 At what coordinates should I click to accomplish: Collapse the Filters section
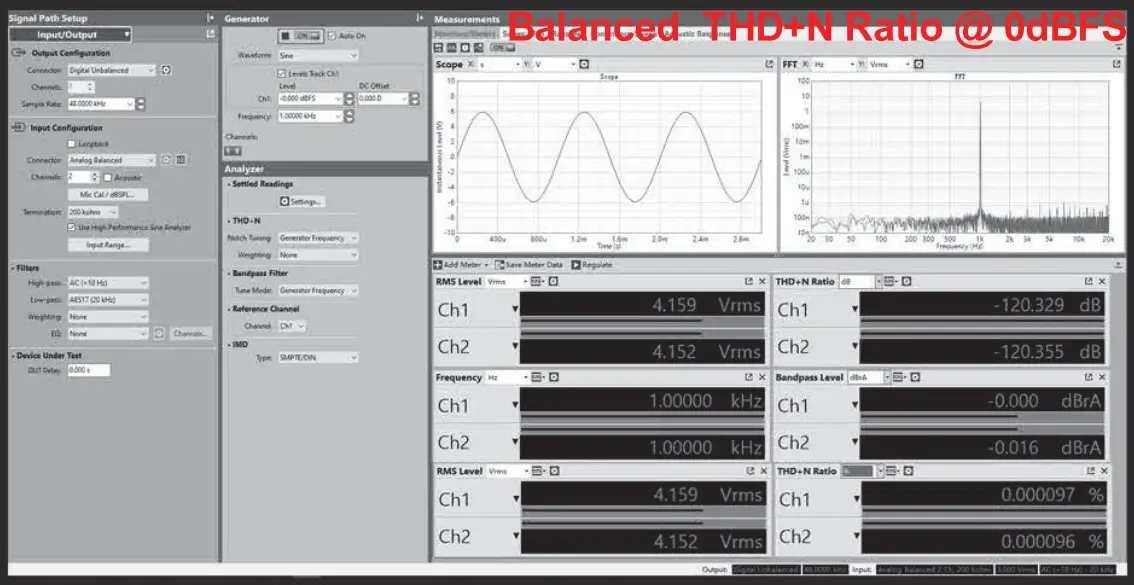[13, 268]
